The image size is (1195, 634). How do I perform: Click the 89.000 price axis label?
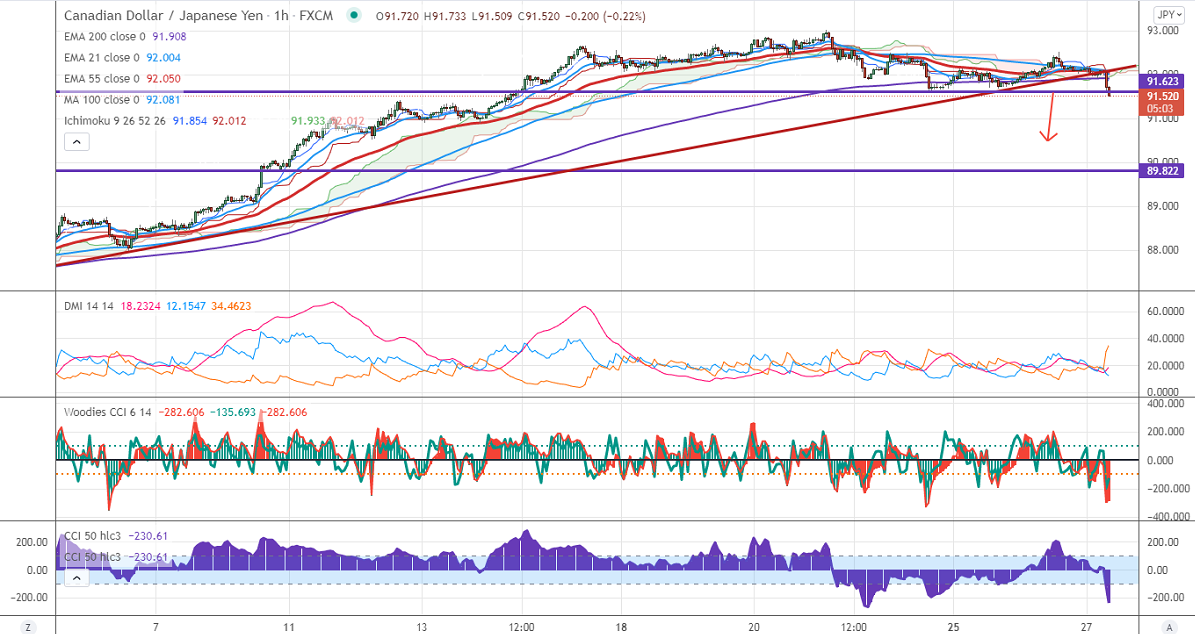tap(1162, 206)
